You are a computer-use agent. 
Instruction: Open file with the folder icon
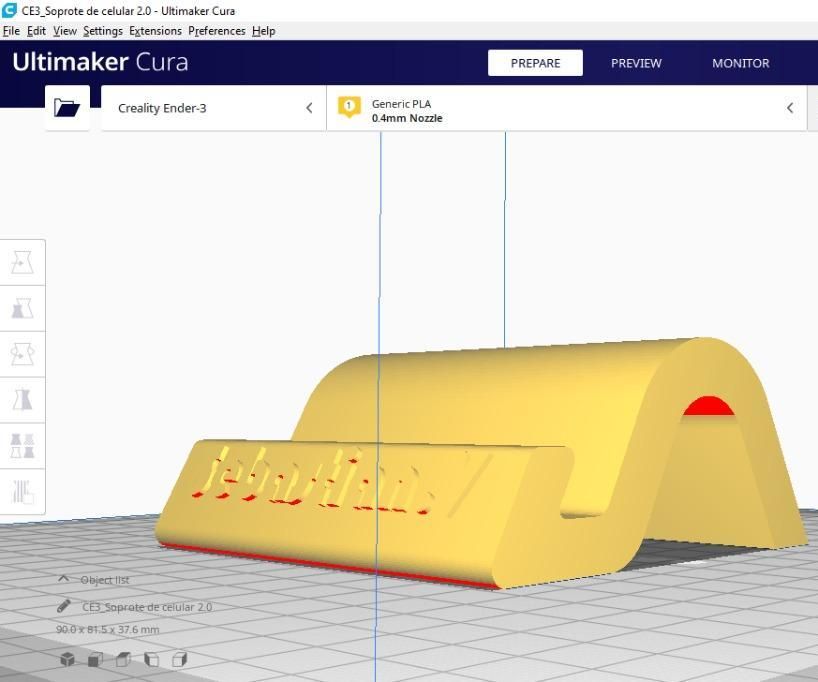[67, 107]
